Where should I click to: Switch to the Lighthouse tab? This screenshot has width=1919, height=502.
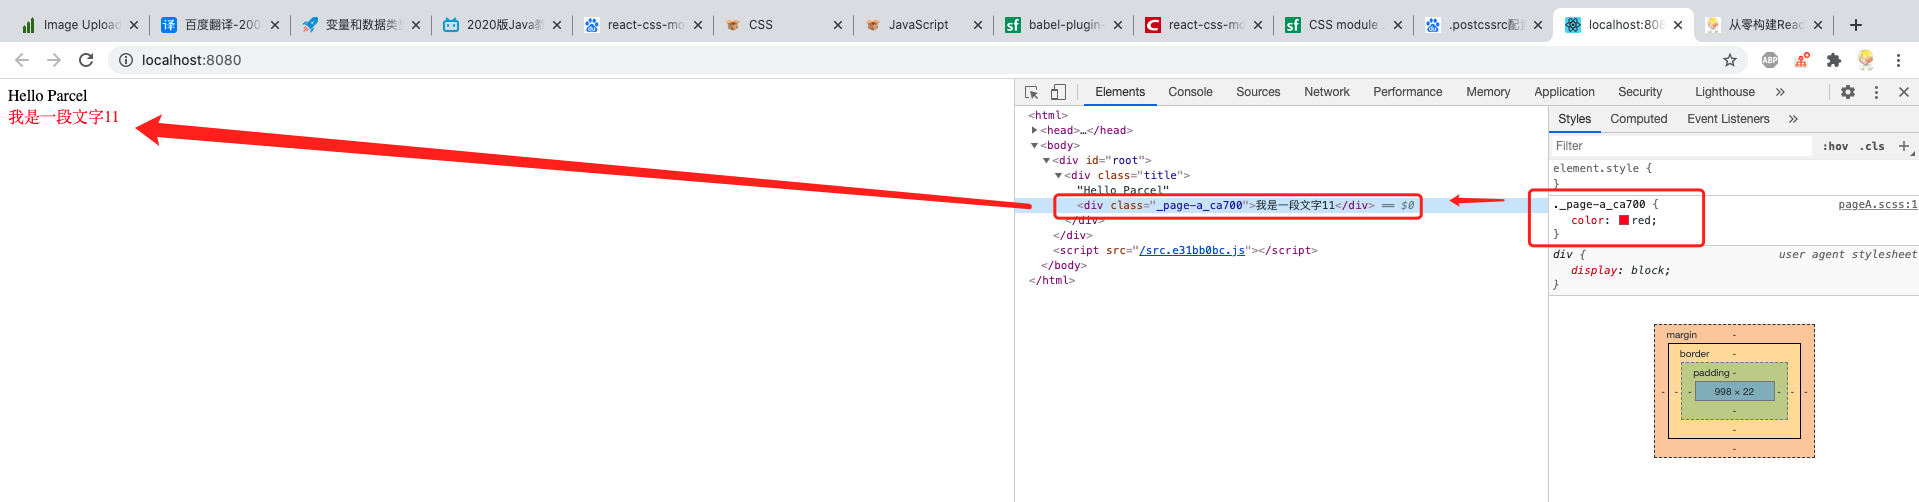[1725, 92]
